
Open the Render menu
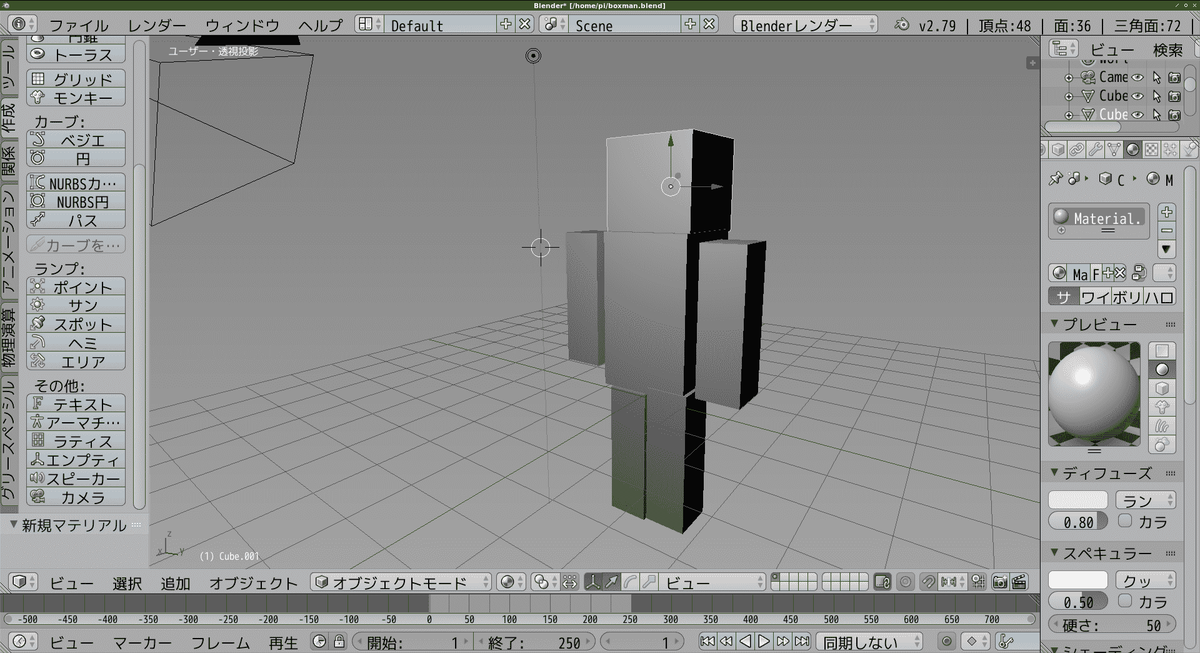(x=157, y=25)
